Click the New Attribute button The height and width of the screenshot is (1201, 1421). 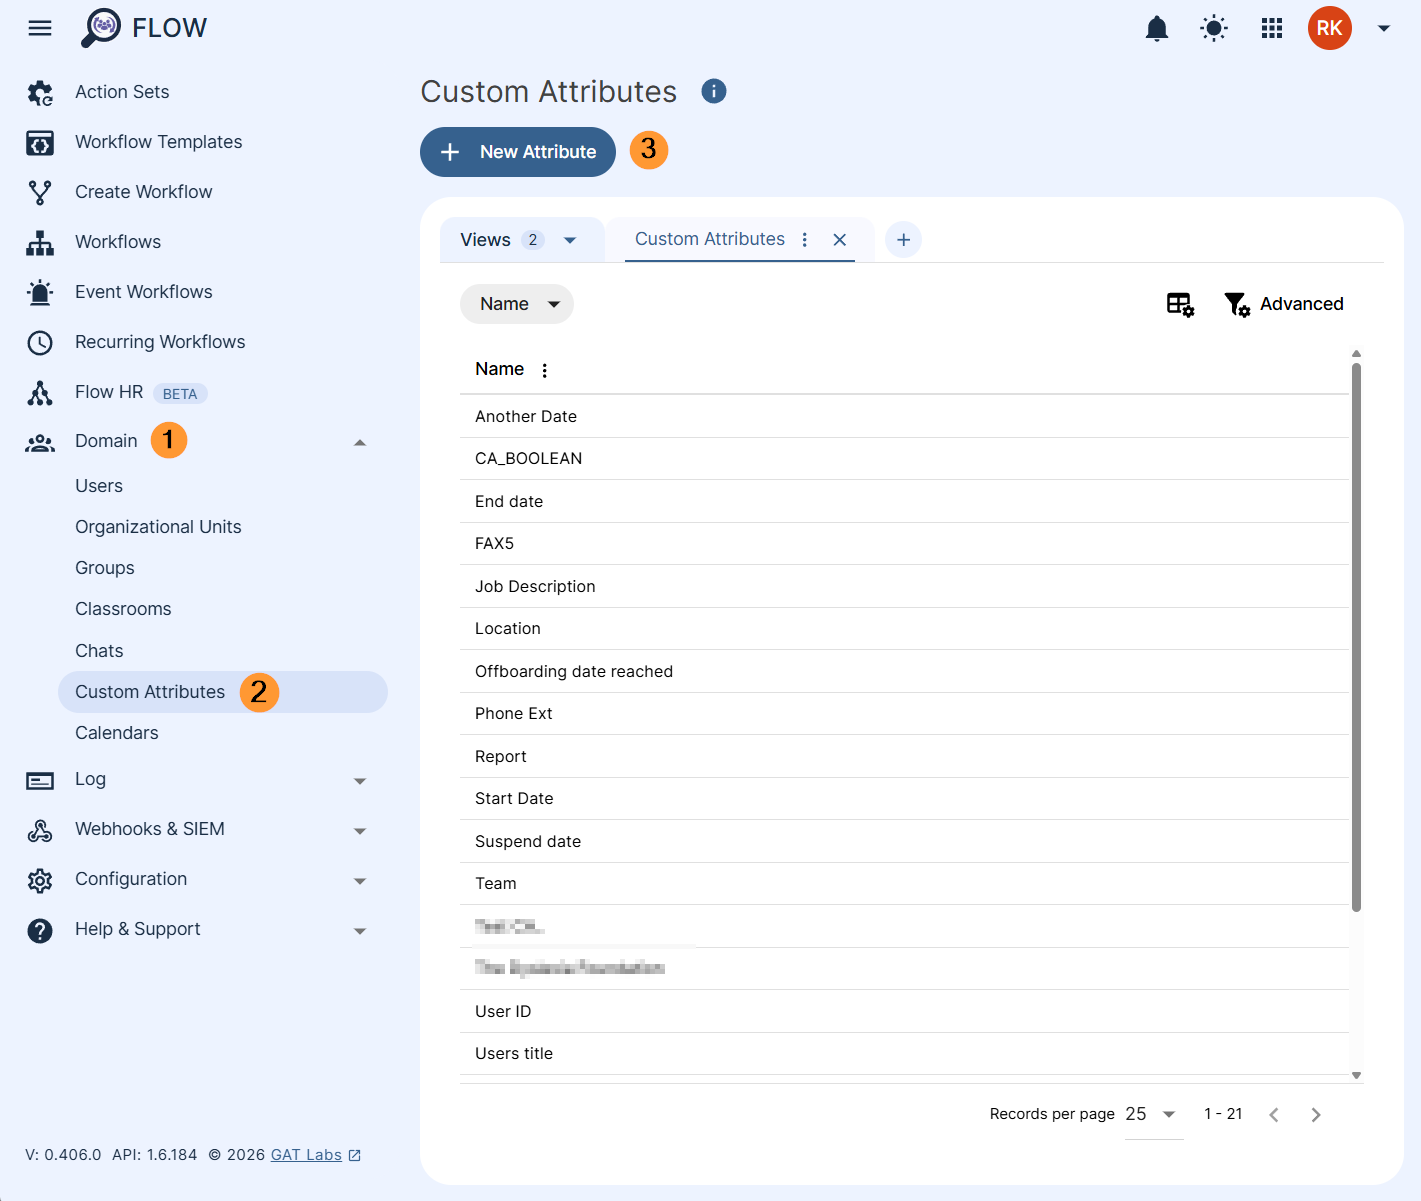(x=517, y=152)
